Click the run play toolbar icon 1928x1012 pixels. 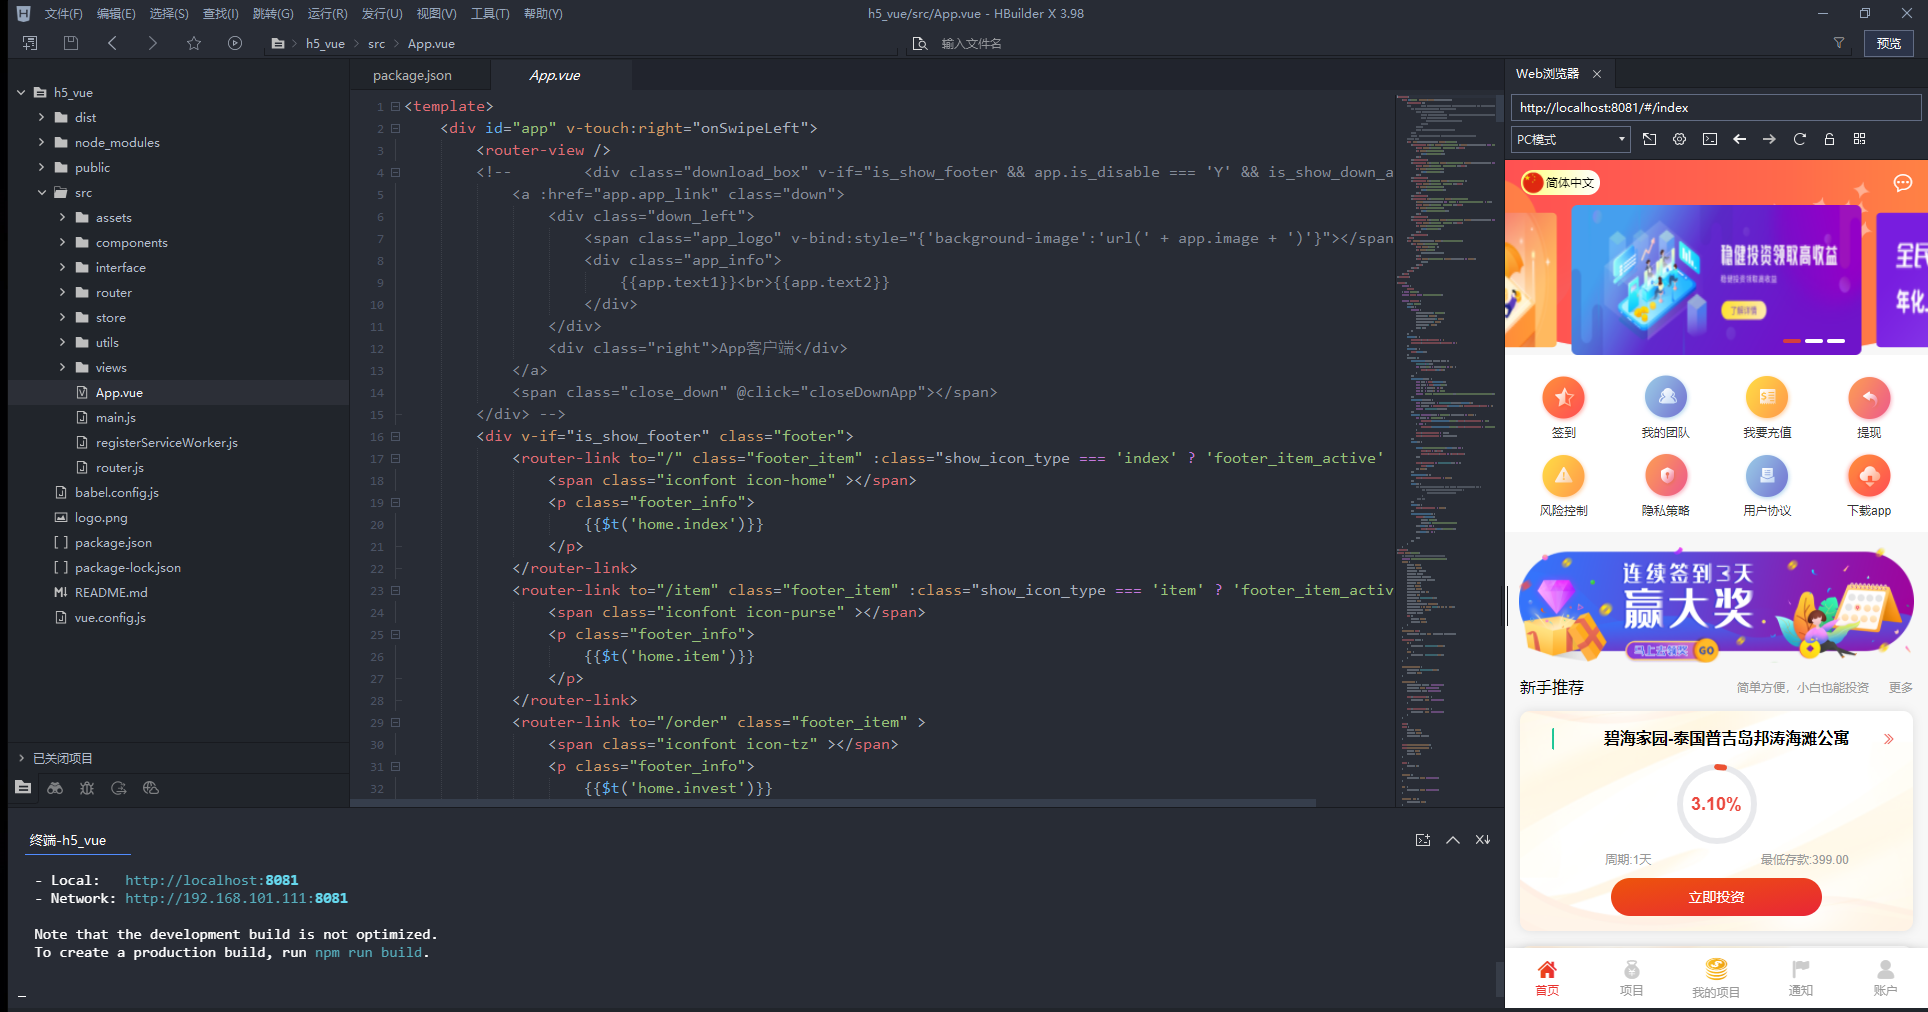tap(235, 43)
